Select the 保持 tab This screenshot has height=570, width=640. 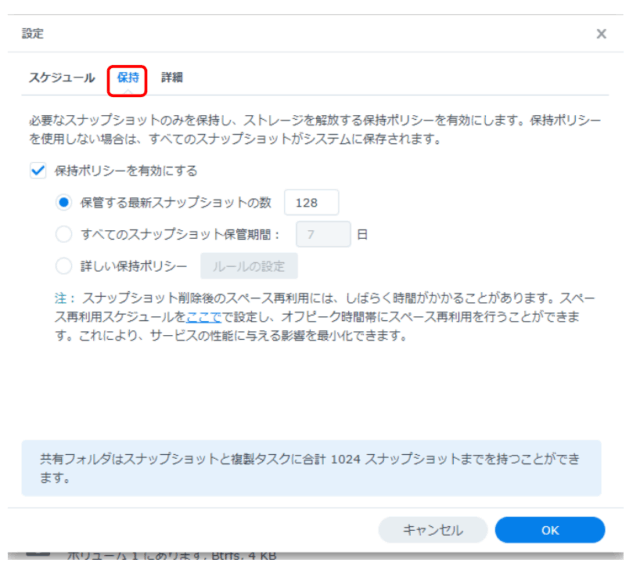coord(127,78)
